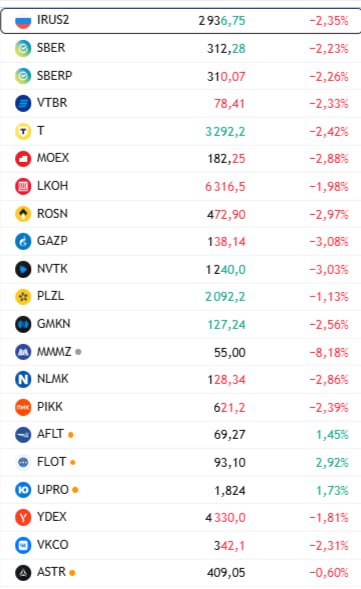This screenshot has width=361, height=589.
Task: Click the ASTR black logo icon
Action: (23, 573)
